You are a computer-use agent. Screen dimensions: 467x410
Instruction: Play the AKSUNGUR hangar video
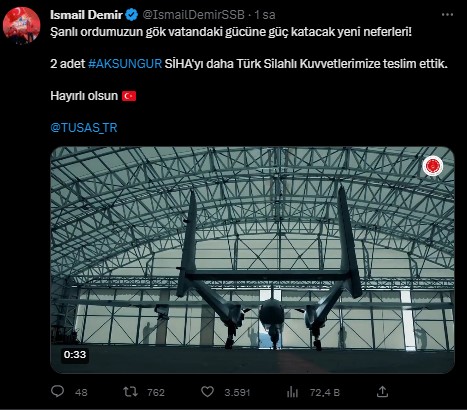(252, 260)
